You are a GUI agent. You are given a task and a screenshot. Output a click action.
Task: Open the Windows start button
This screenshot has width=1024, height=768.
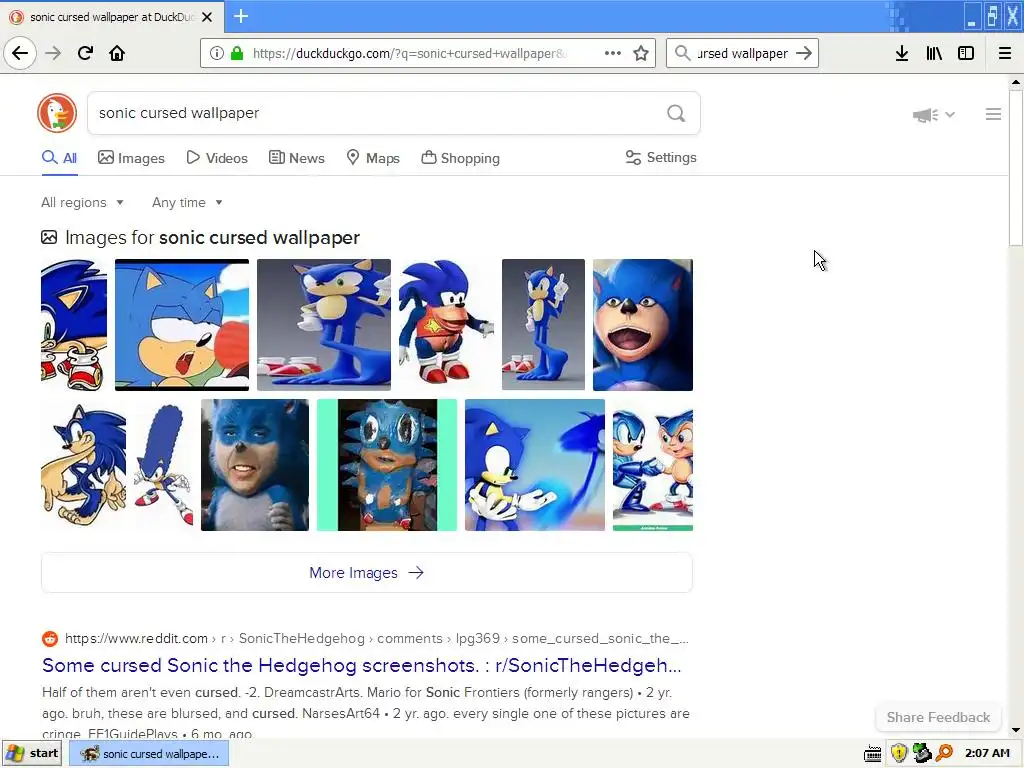tap(32, 753)
